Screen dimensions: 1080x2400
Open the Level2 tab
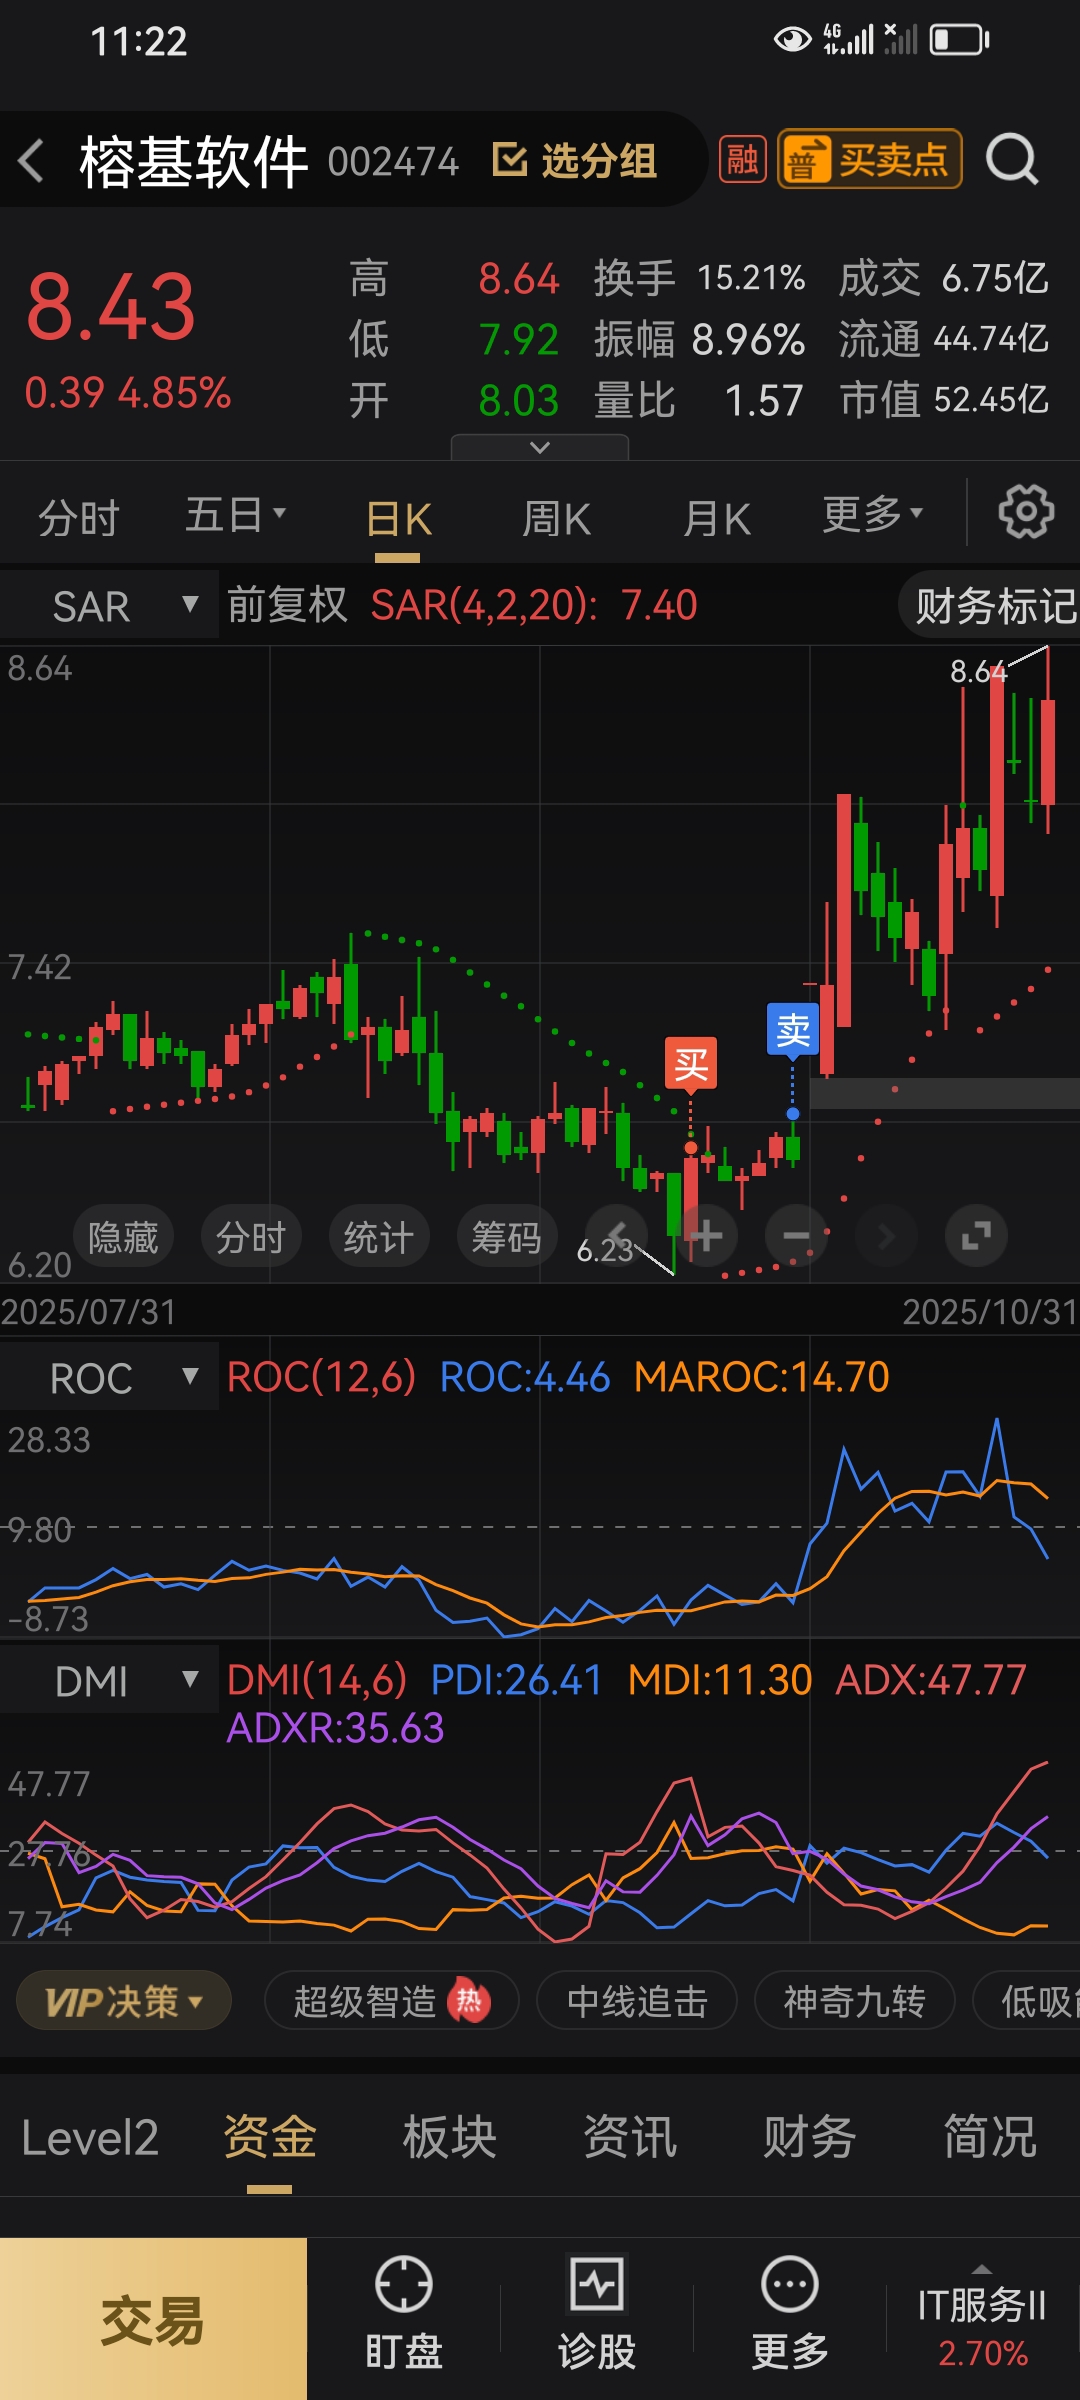[x=90, y=2138]
